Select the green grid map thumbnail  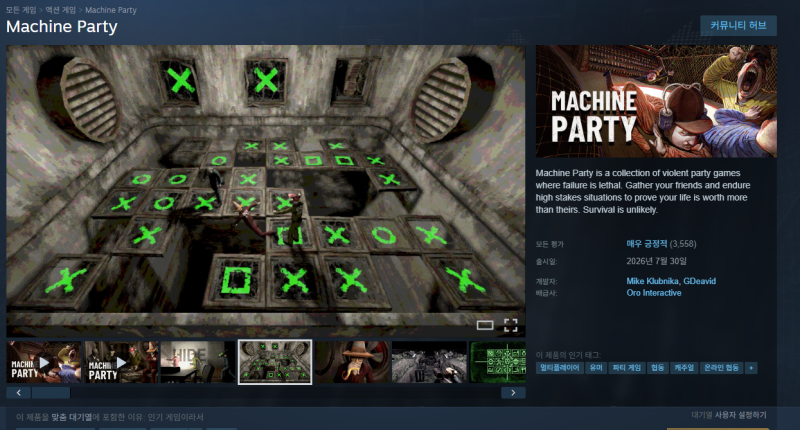(x=497, y=362)
